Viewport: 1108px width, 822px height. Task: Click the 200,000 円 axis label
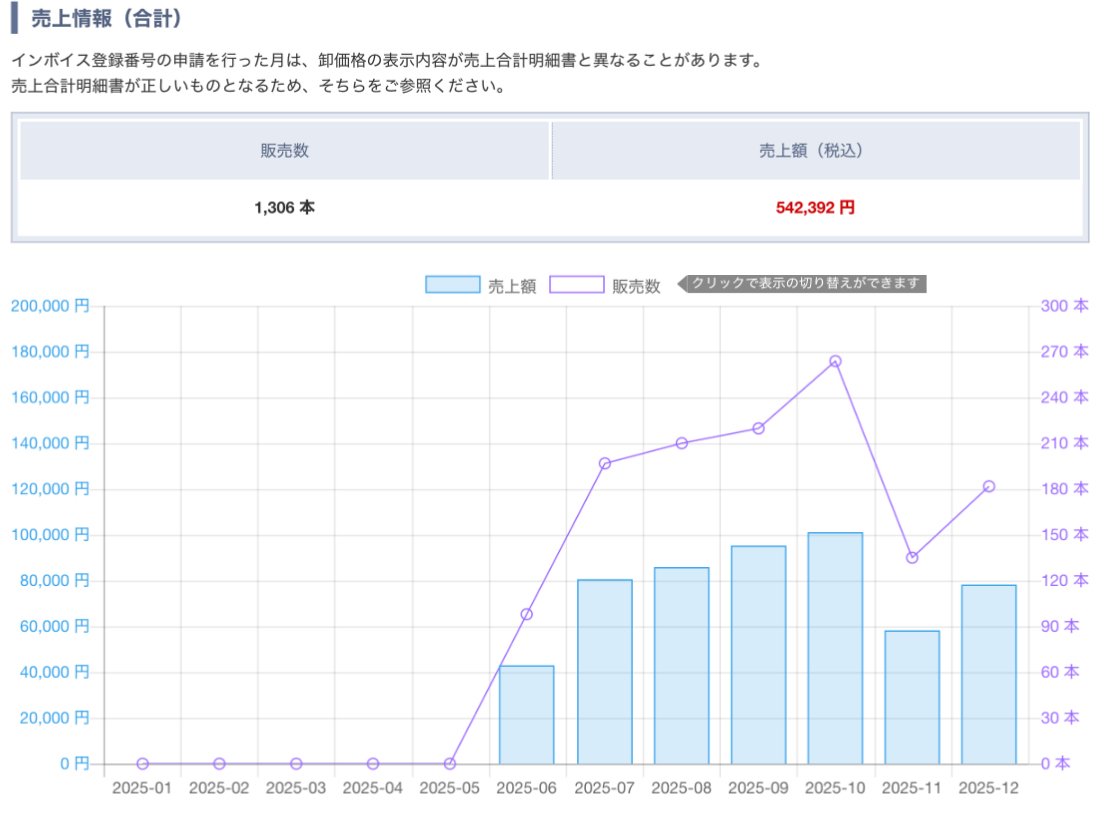[50, 306]
